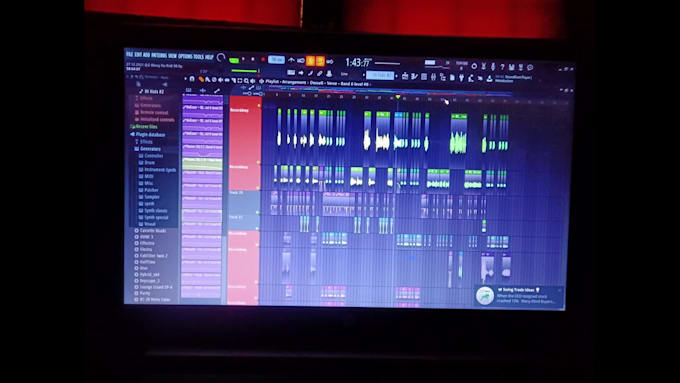680x383 pixels.
Task: Click the plug icon in the toolbar
Action: (x=461, y=78)
